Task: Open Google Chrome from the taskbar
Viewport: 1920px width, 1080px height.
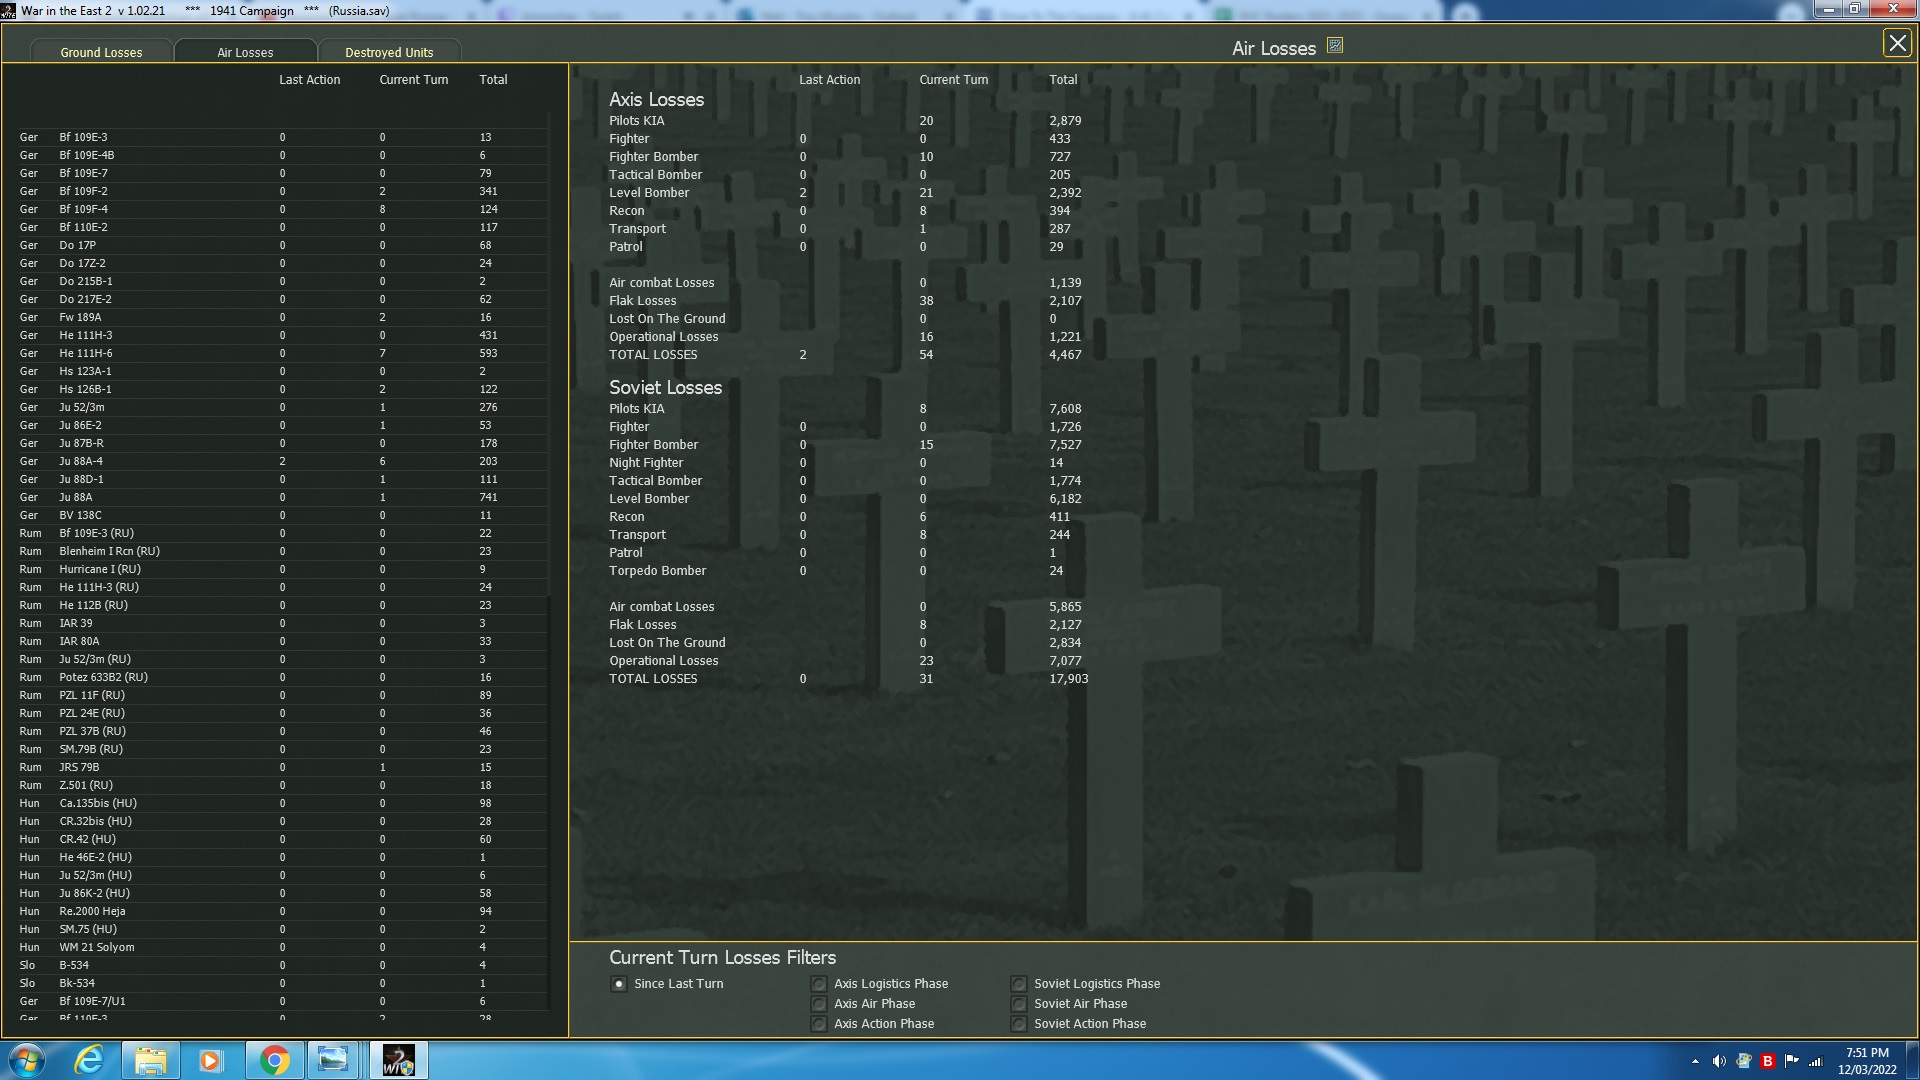Action: coord(274,1060)
